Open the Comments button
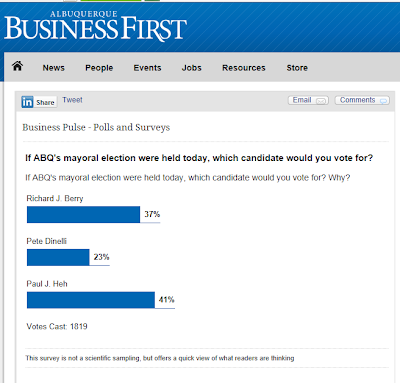The image size is (400, 383). click(362, 100)
